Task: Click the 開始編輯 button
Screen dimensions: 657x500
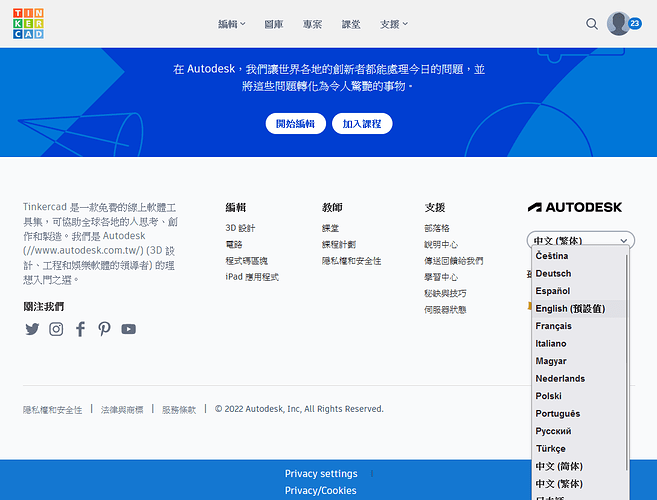Action: coord(295,124)
